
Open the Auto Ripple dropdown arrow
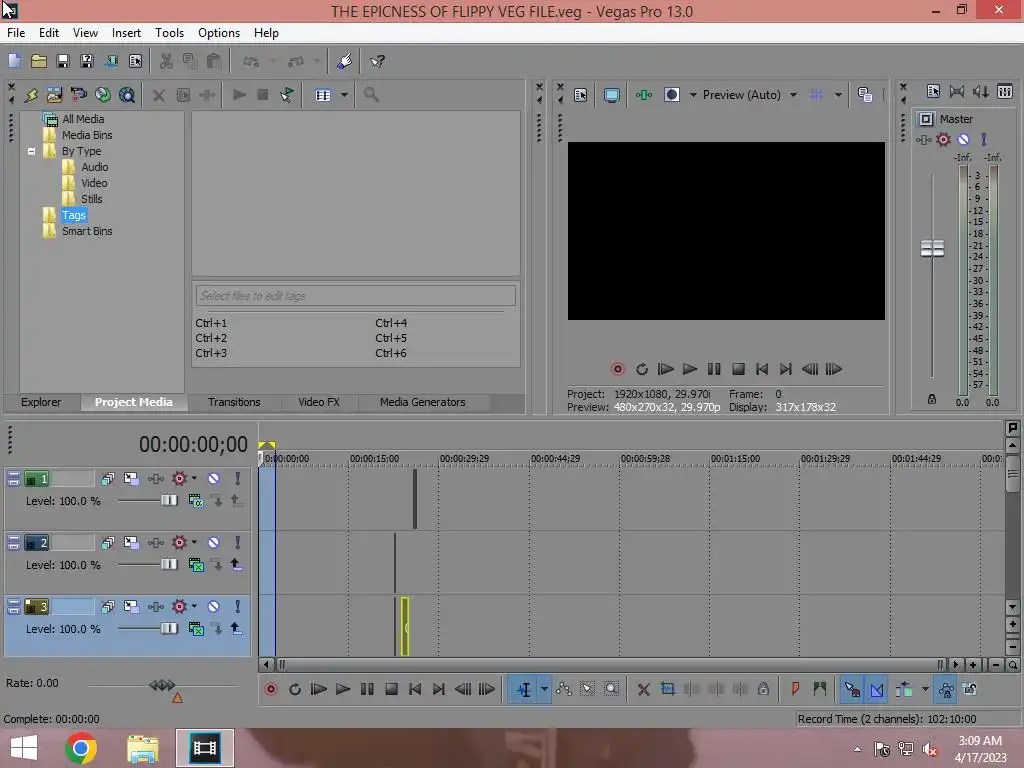(925, 689)
